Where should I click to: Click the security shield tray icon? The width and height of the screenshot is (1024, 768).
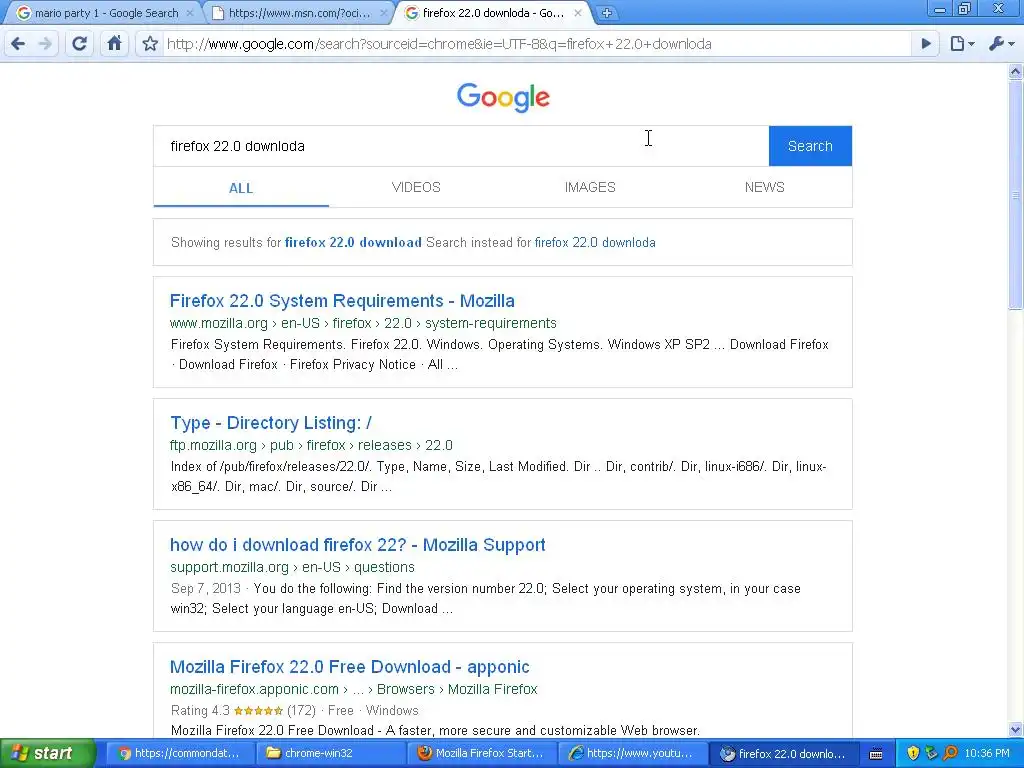(x=913, y=753)
